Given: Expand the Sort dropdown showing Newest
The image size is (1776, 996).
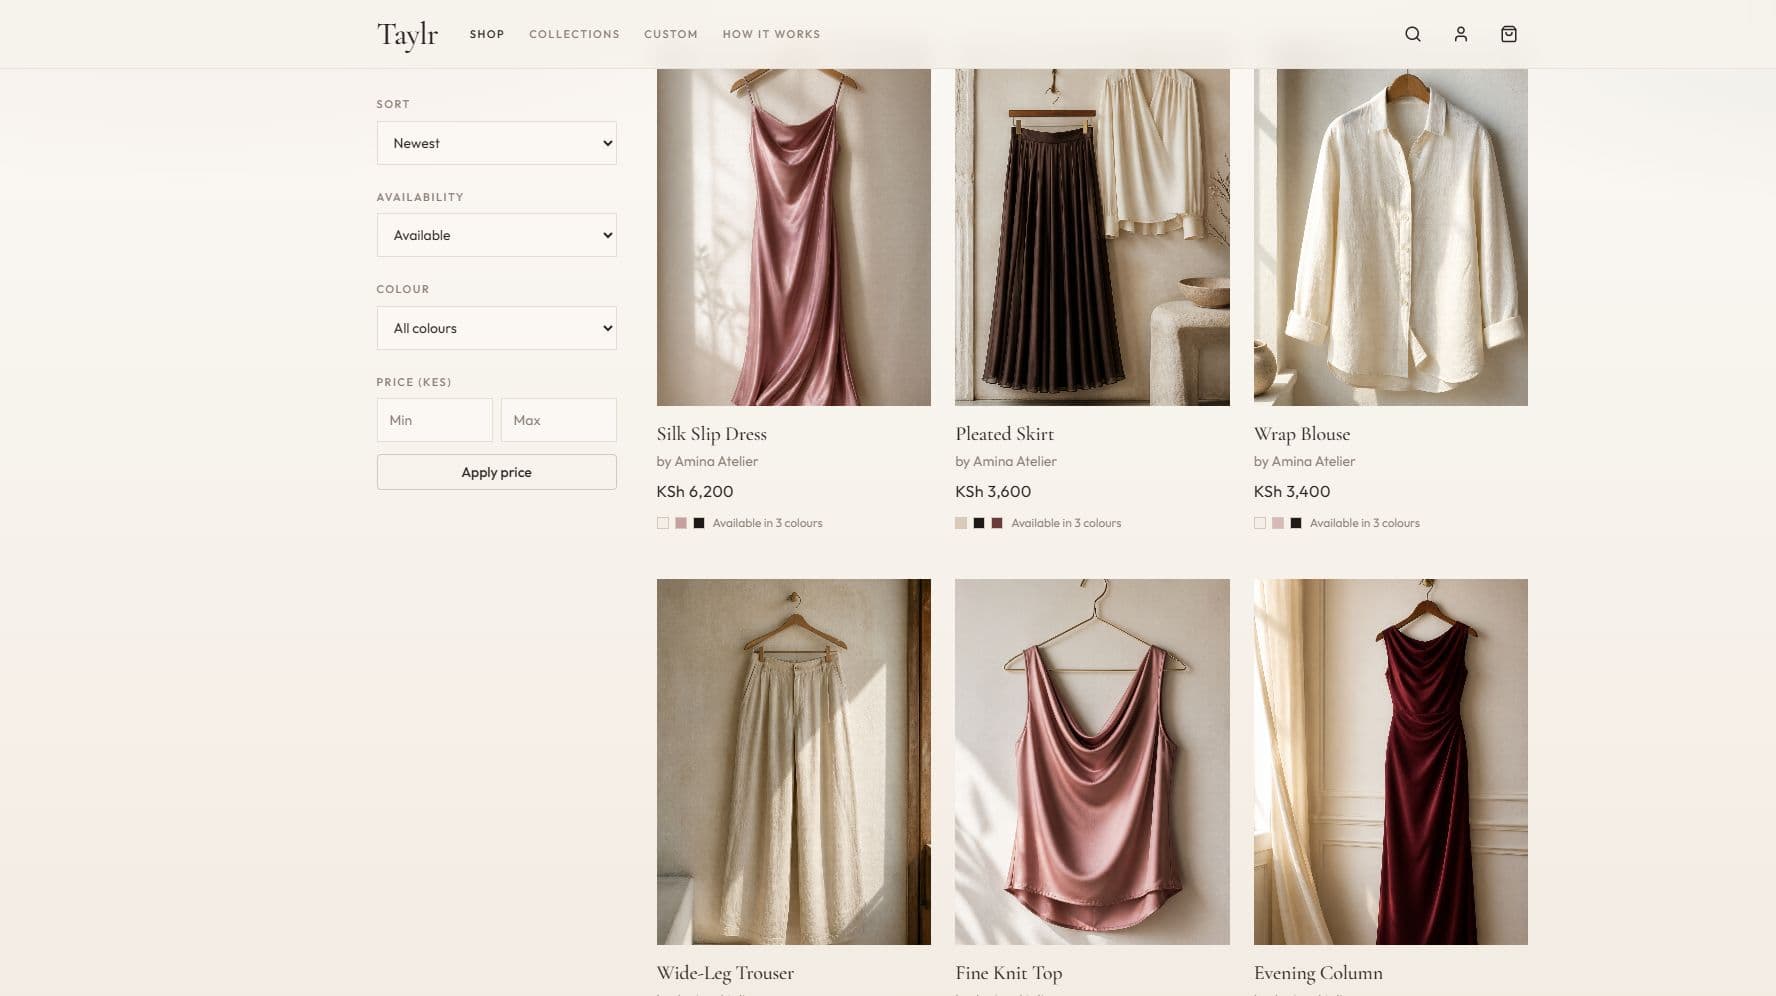Looking at the screenshot, I should click(x=496, y=143).
